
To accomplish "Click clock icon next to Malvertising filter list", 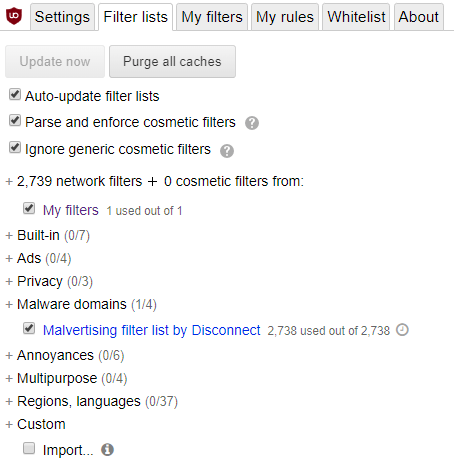I will [402, 330].
